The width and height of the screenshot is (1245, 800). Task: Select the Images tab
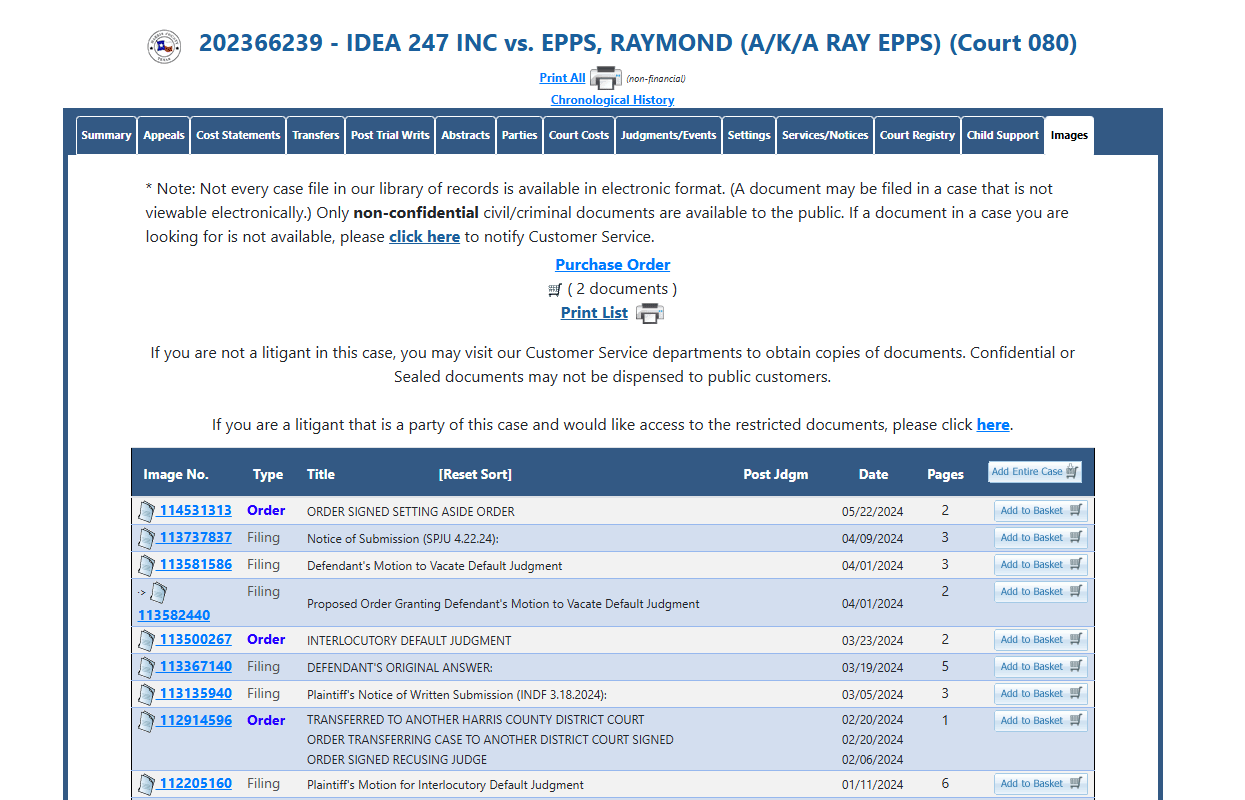pyautogui.click(x=1069, y=136)
